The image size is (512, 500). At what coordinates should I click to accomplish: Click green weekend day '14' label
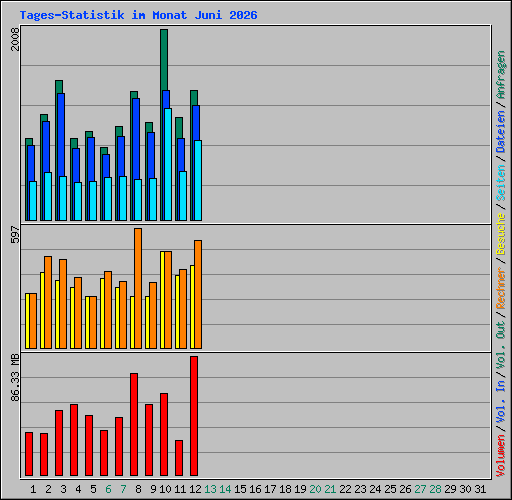(x=225, y=489)
